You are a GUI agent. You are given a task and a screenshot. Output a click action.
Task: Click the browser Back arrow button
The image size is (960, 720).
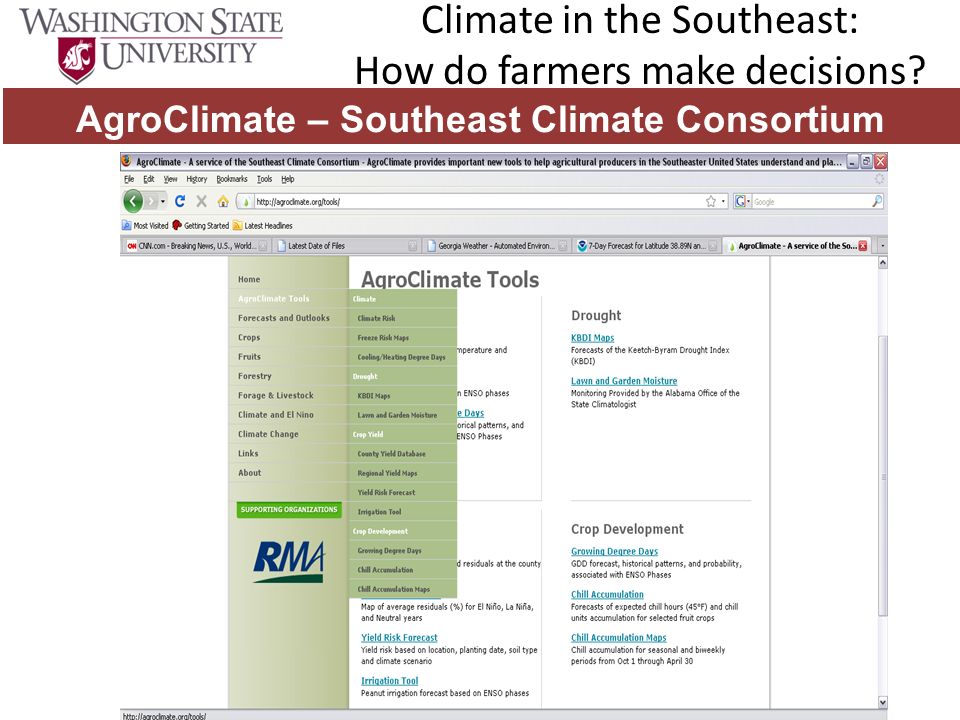[x=133, y=201]
